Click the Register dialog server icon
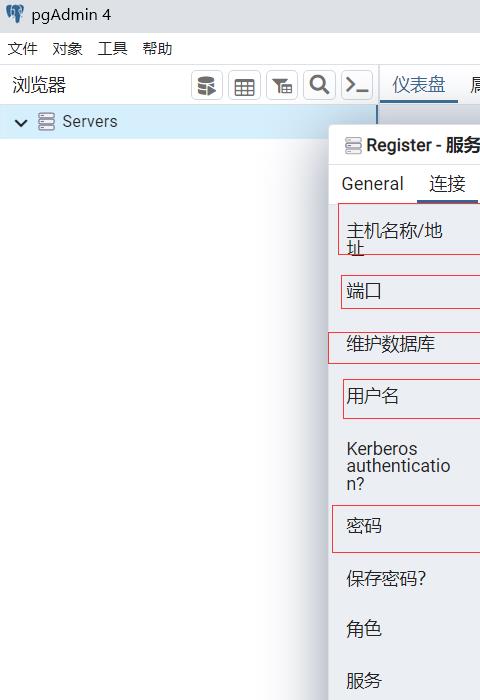The height and width of the screenshot is (700, 480). [353, 146]
